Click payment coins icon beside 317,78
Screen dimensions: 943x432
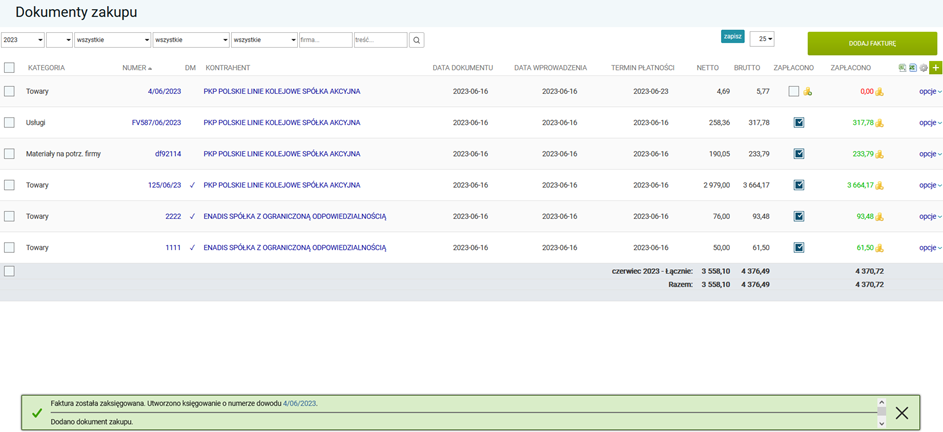click(880, 123)
